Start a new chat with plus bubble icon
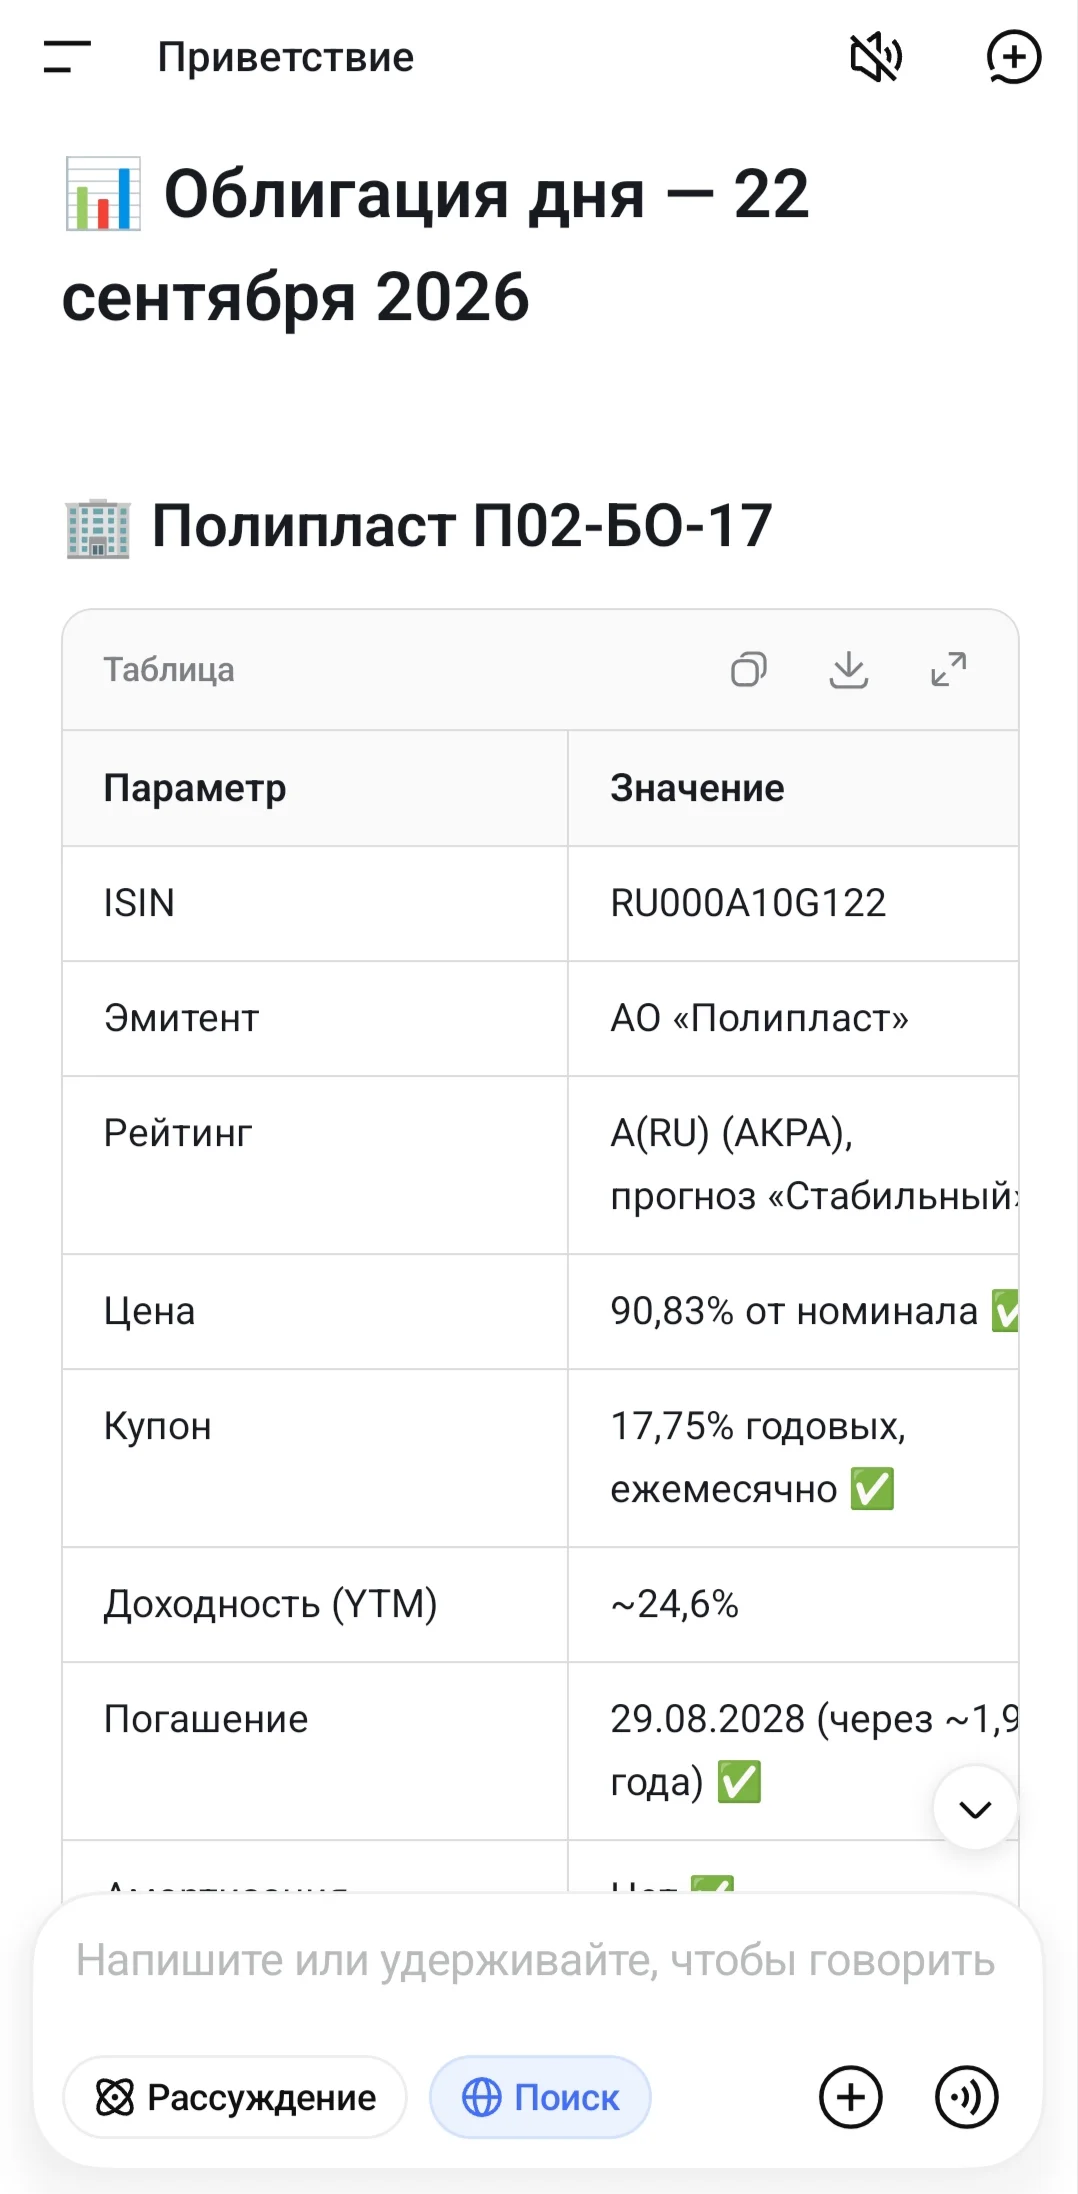Screen dimensions: 1078x2194 pos(1013,57)
